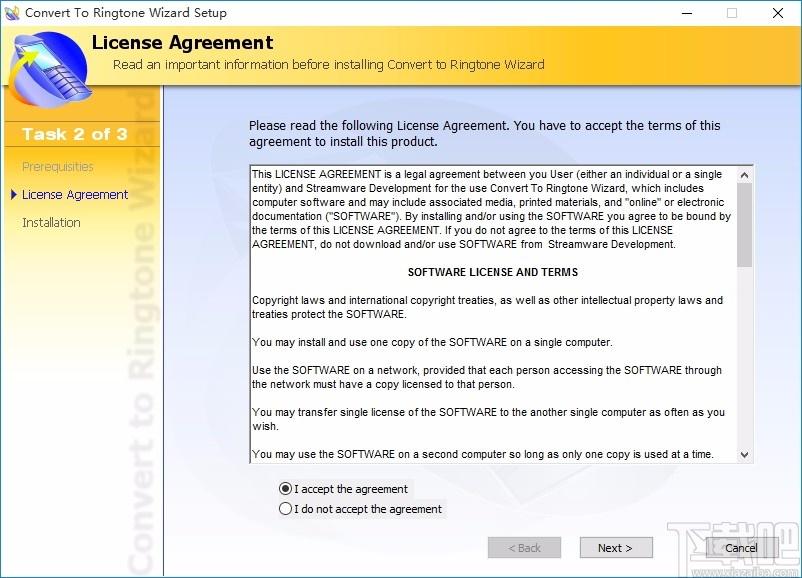Click the title bar application icon
Viewport: 802px width, 578px height.
pyautogui.click(x=11, y=13)
